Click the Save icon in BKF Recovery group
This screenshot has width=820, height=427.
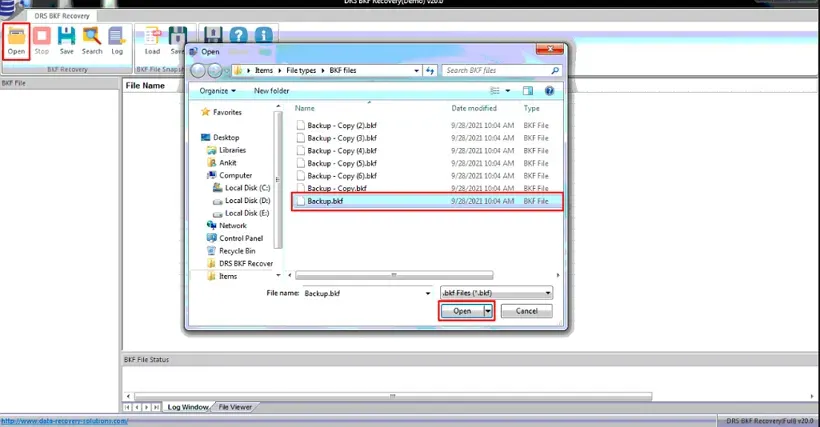pos(66,41)
